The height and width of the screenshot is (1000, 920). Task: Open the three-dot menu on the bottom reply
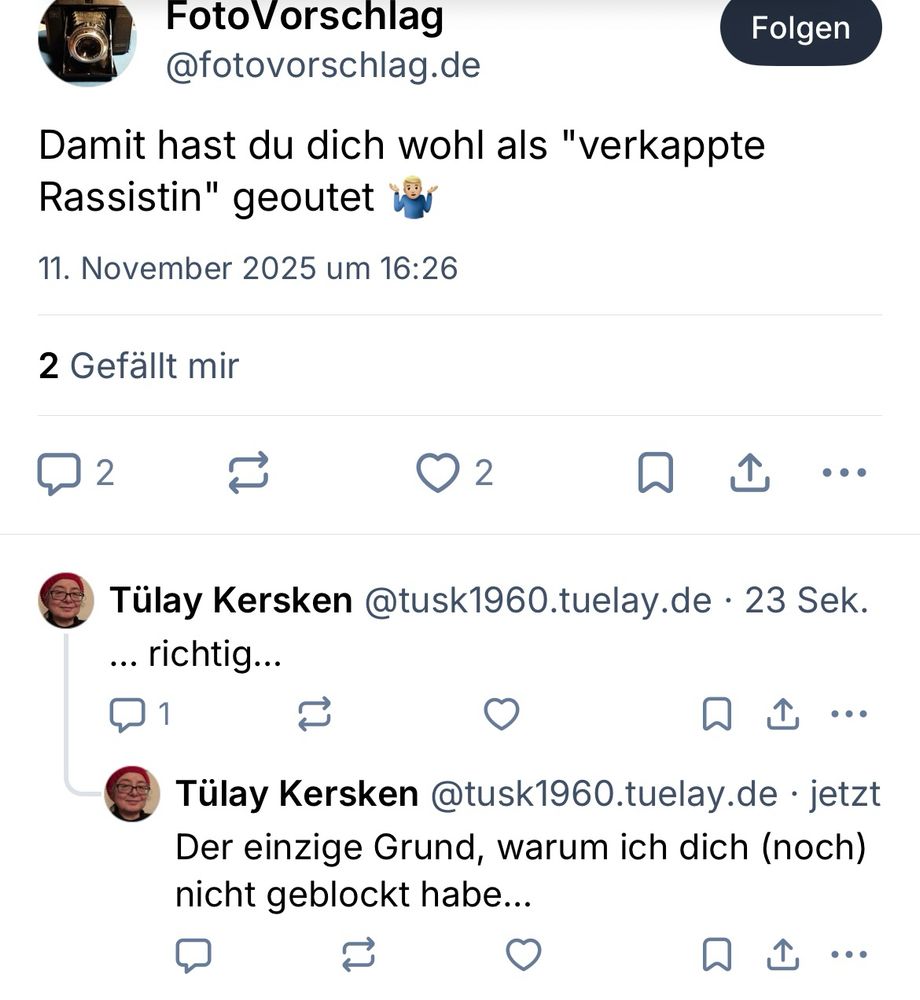(848, 954)
